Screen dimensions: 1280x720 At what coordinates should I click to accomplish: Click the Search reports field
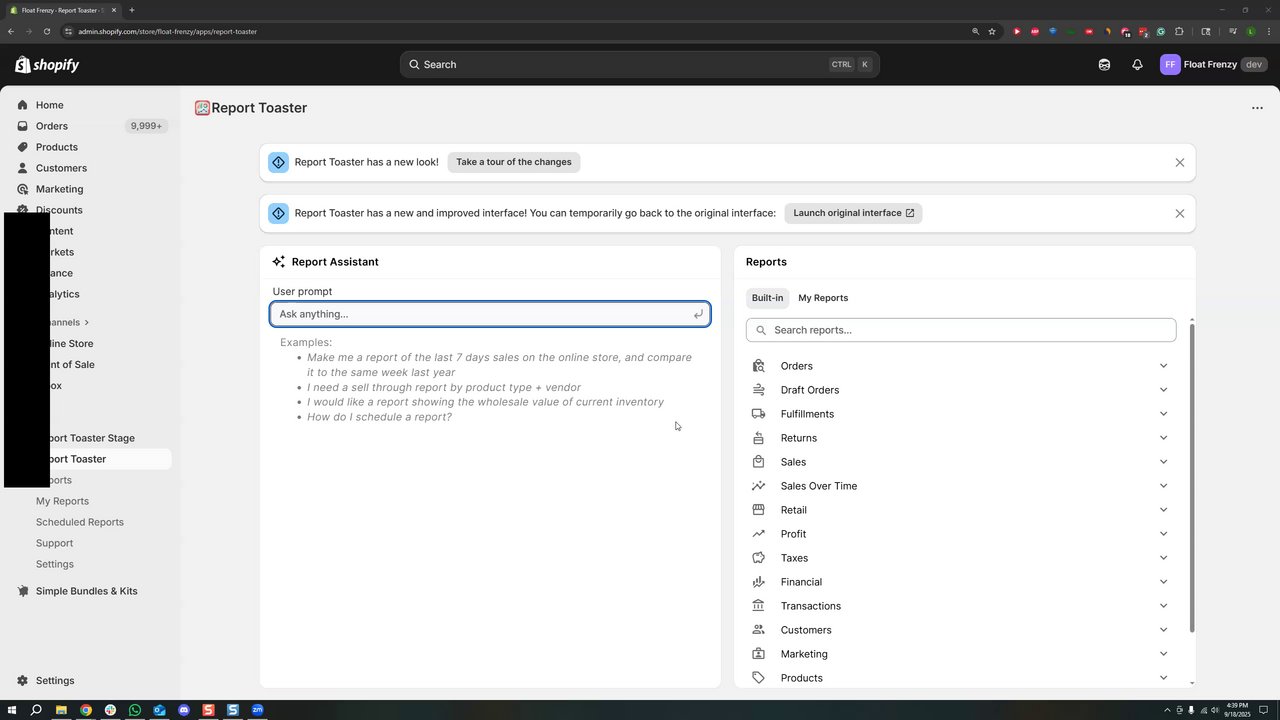(x=961, y=330)
